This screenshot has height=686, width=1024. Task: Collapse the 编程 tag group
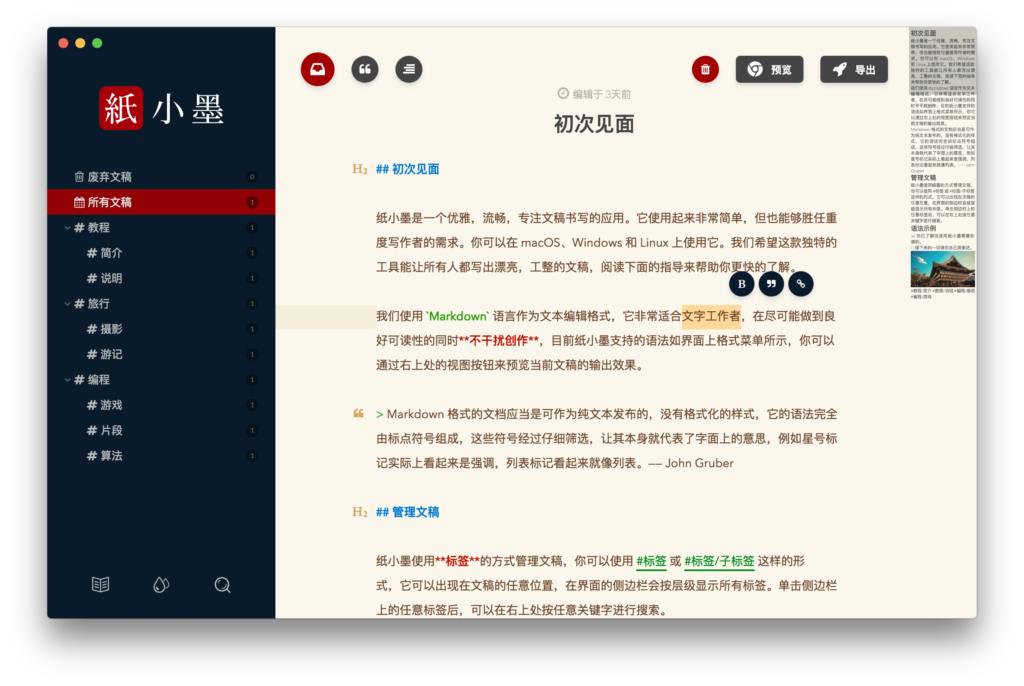68,380
